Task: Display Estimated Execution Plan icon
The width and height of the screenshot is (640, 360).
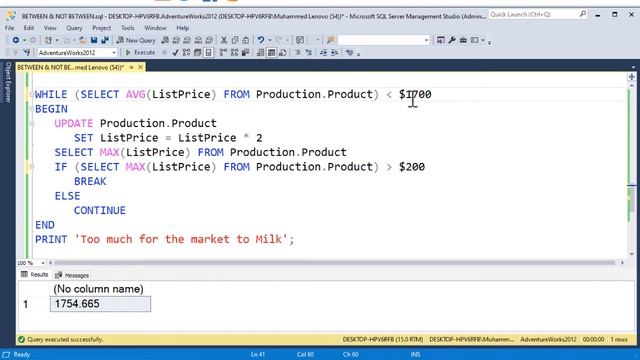Action: pos(186,53)
